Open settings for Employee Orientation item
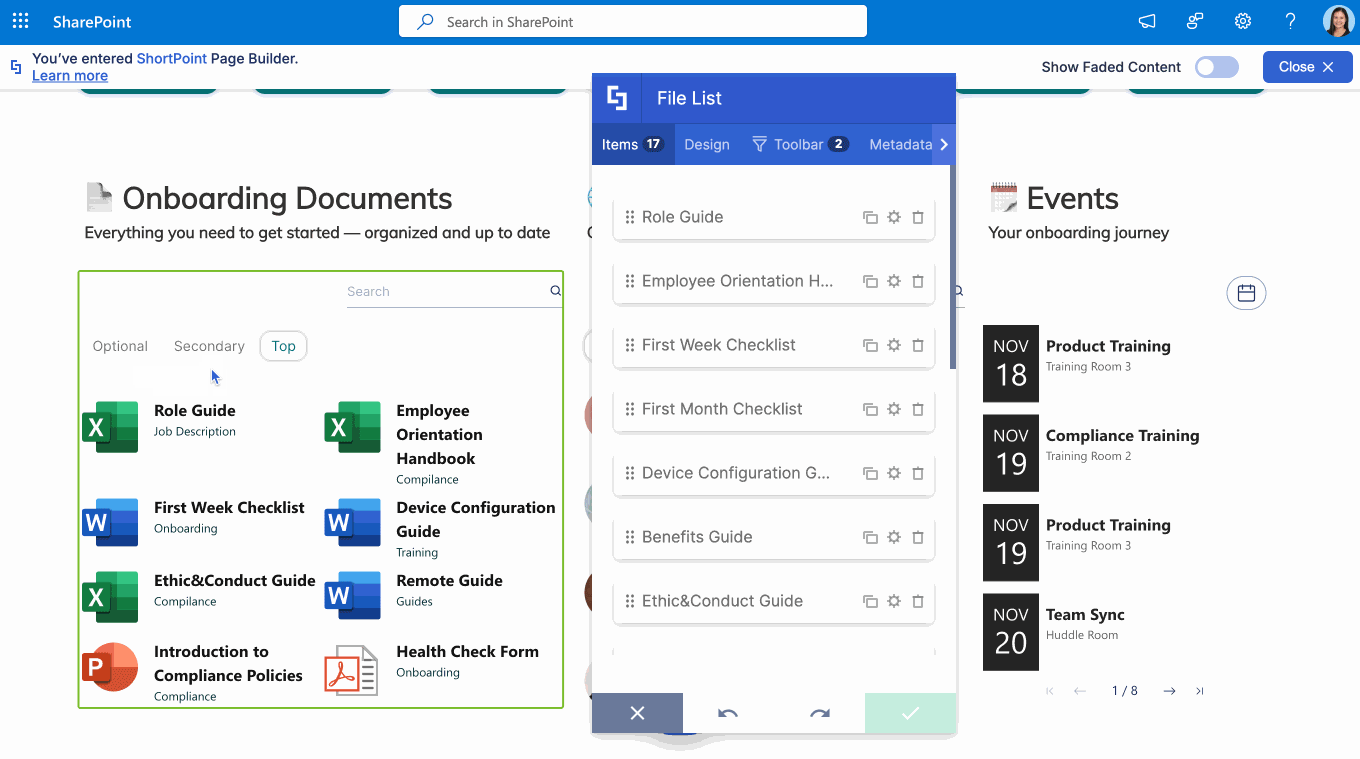This screenshot has width=1360, height=759. click(894, 281)
